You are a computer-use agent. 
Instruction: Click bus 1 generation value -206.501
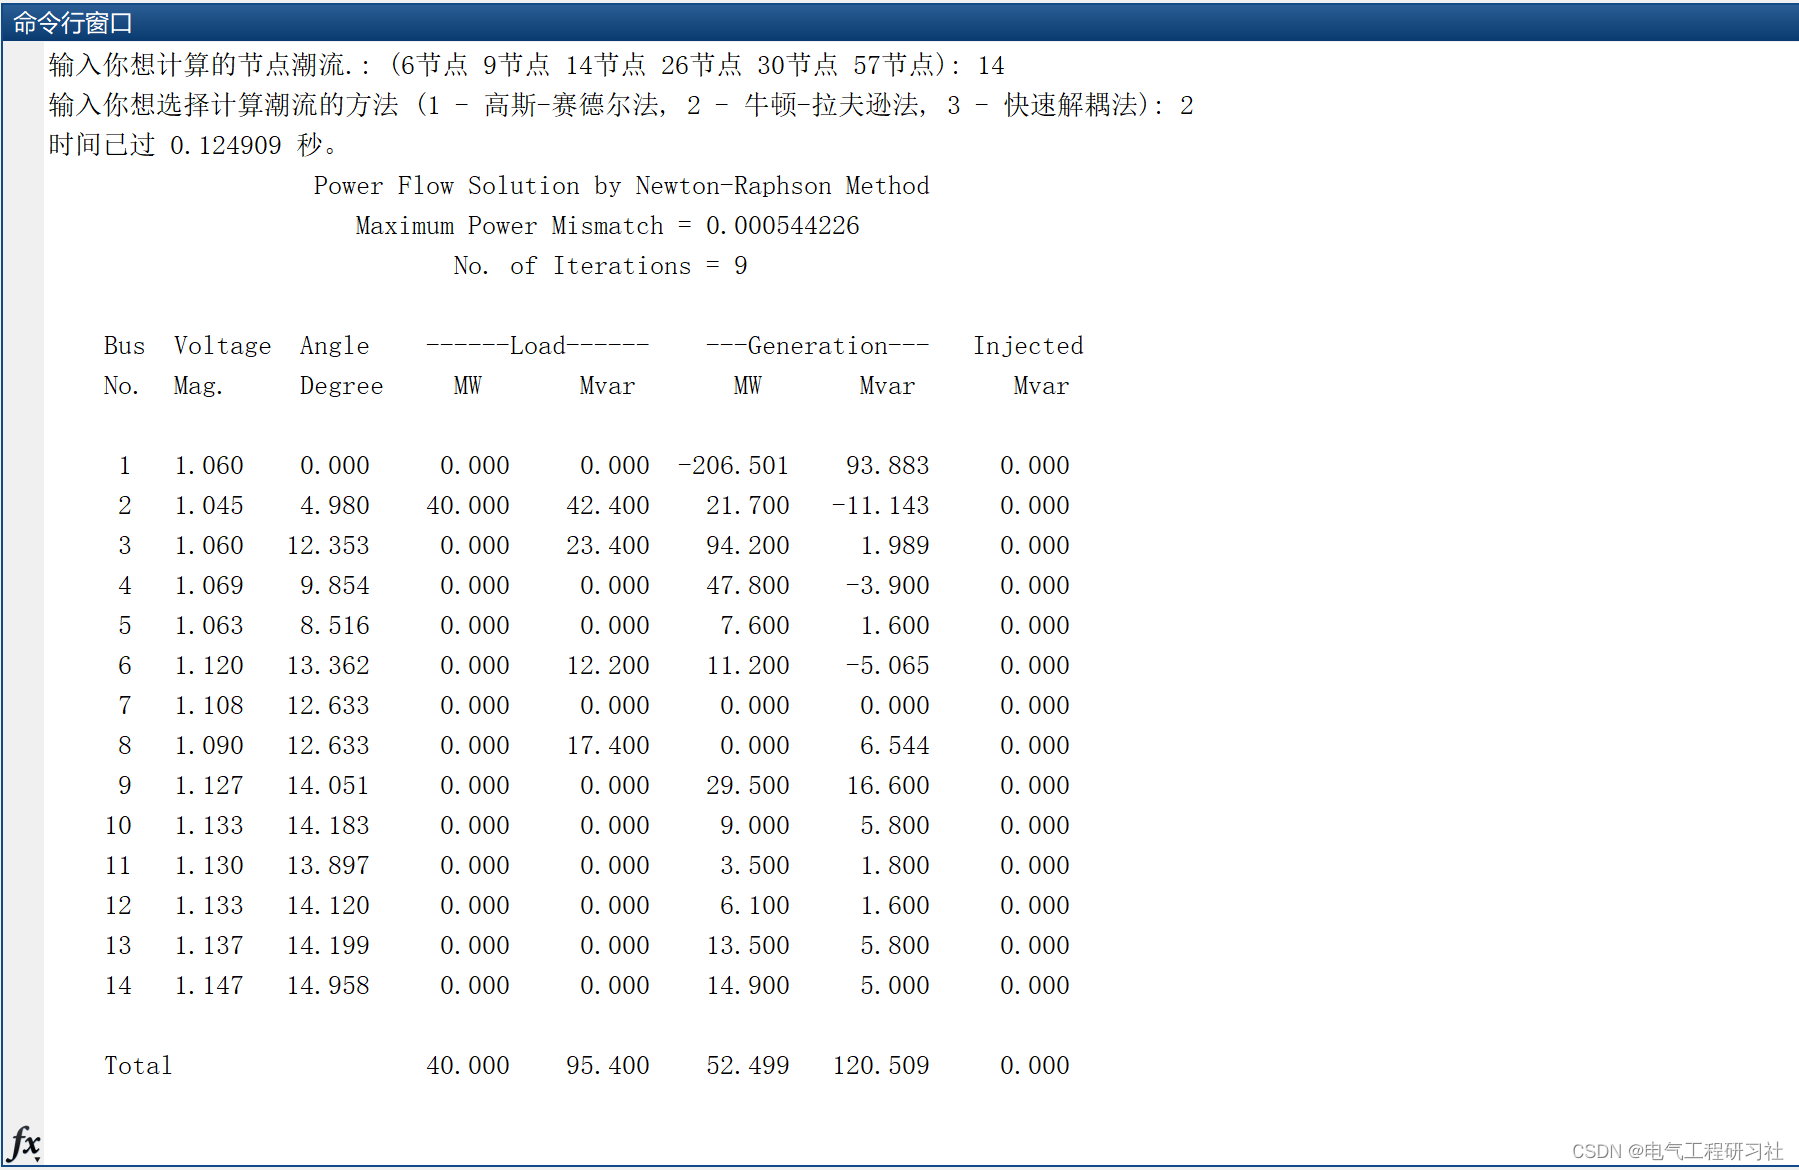click(733, 466)
